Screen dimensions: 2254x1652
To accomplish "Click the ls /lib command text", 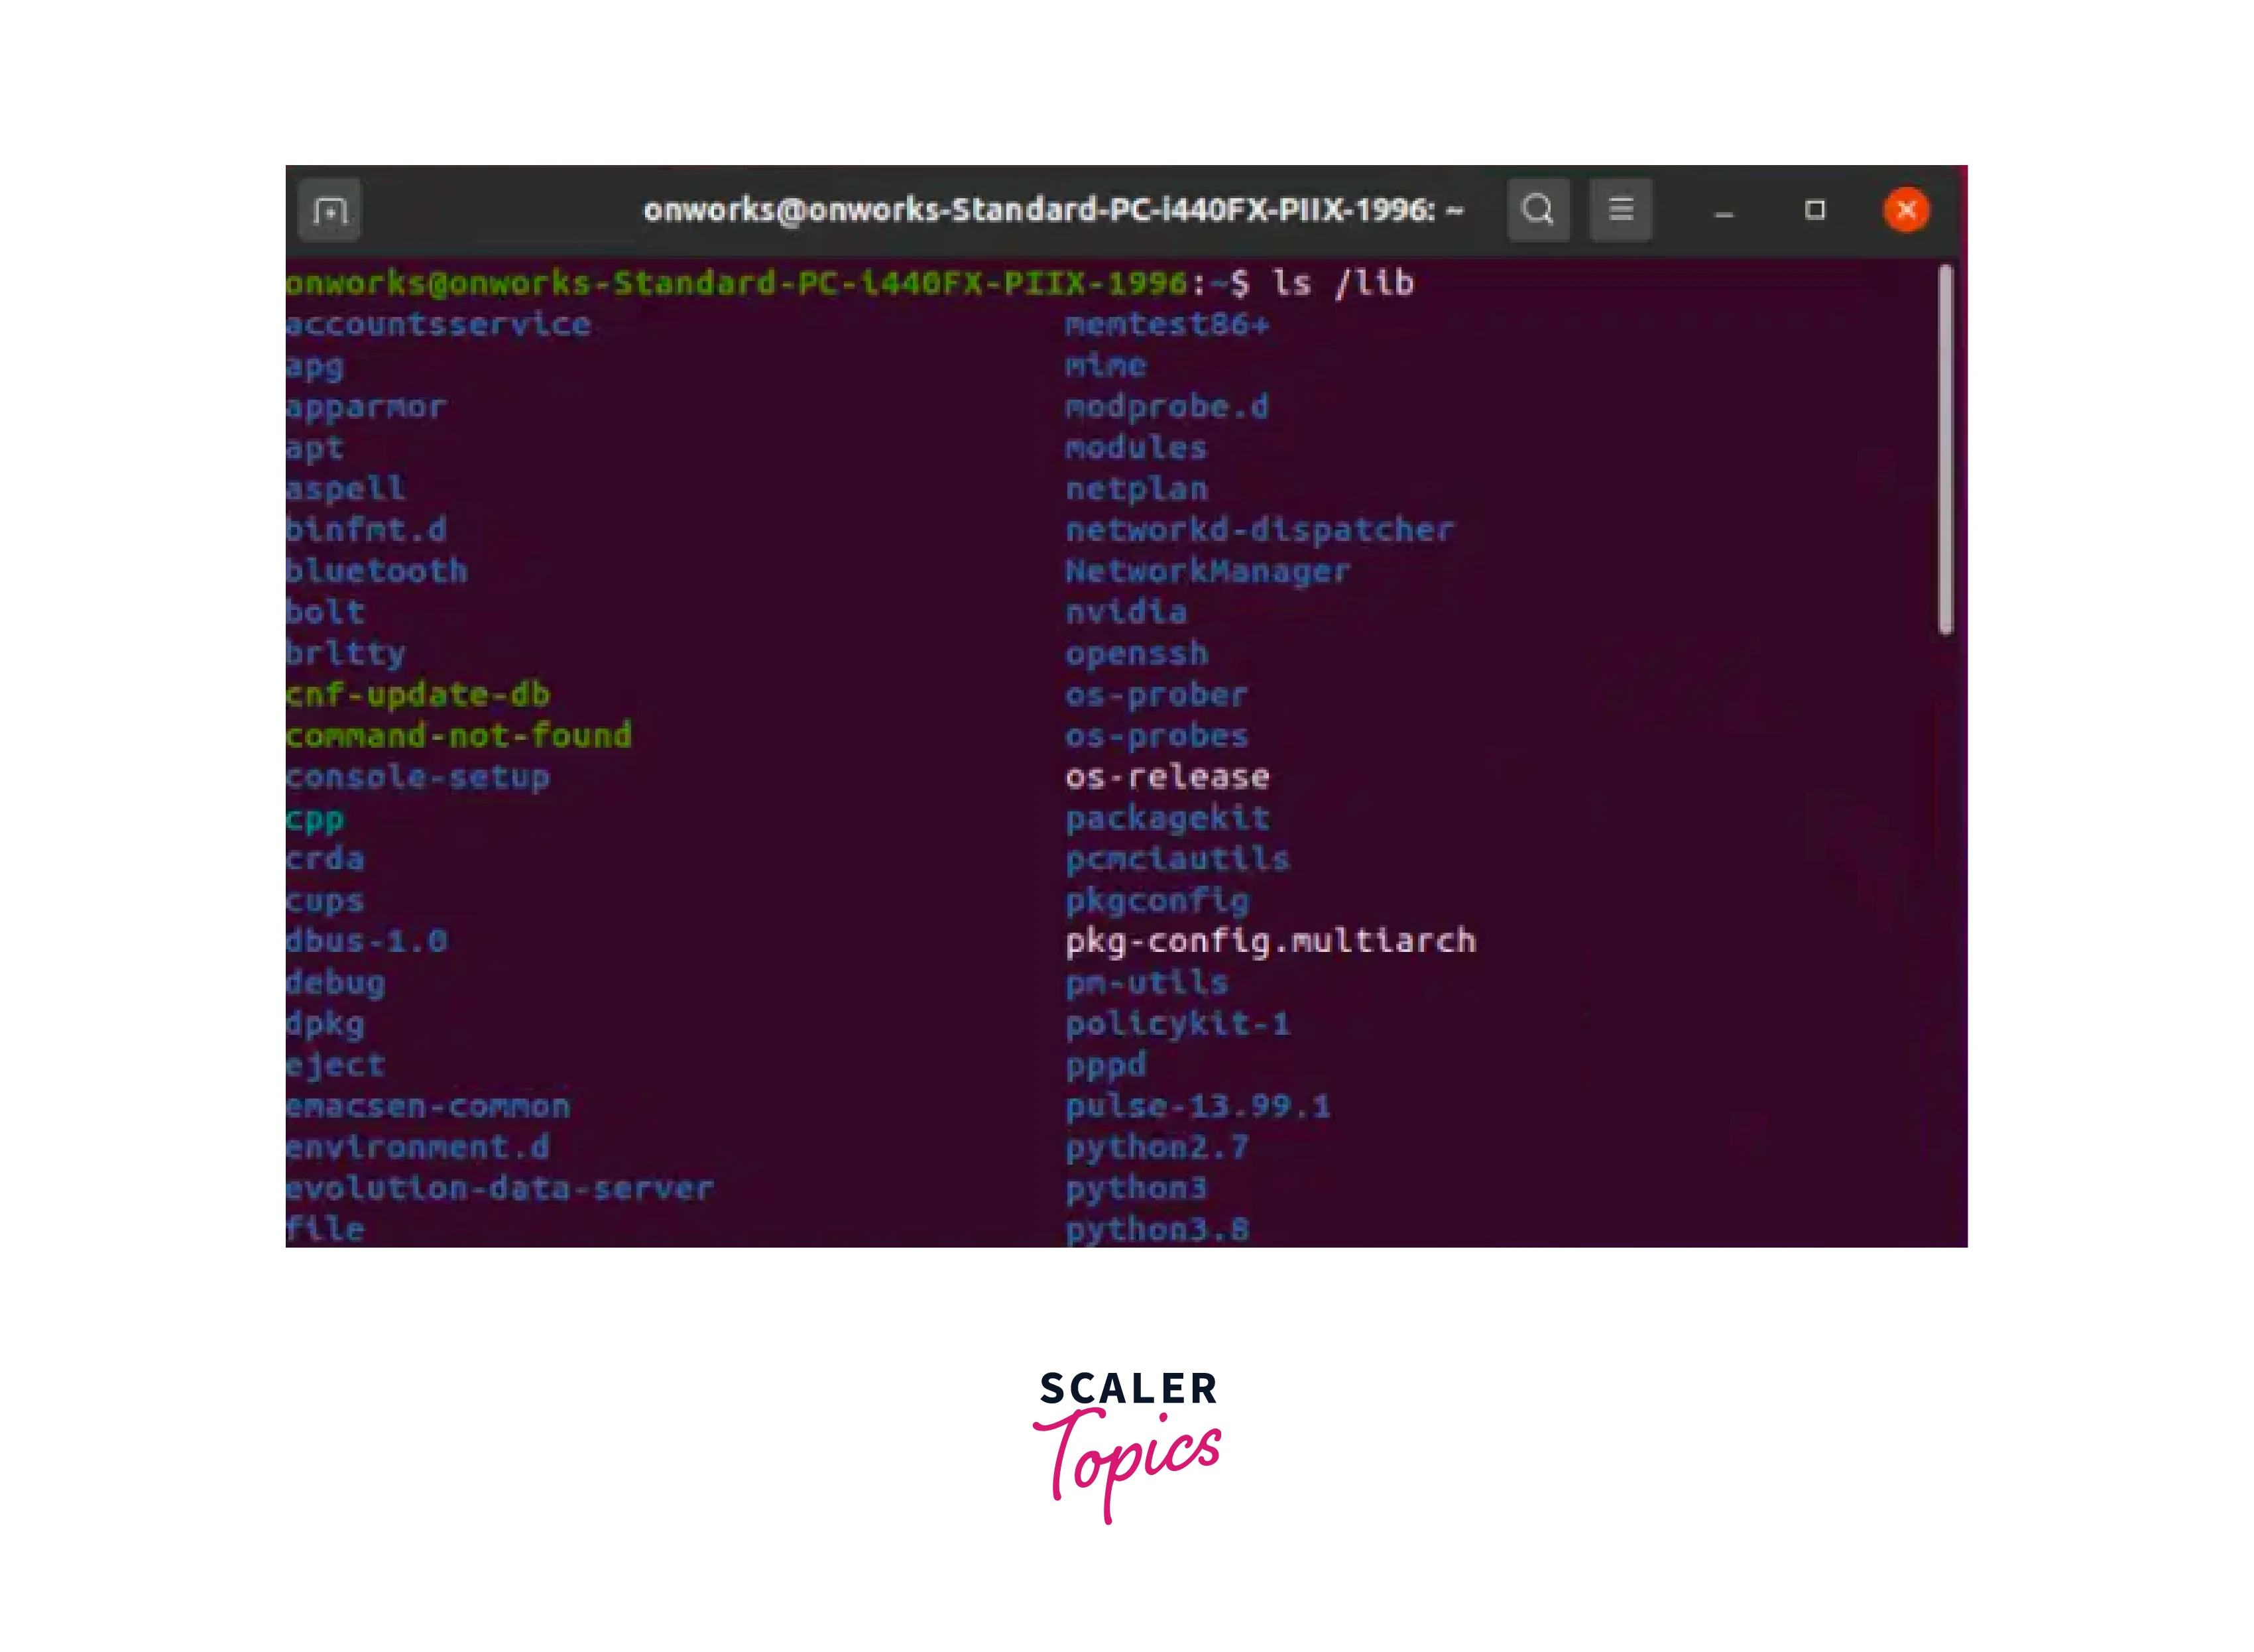I will coord(1343,283).
